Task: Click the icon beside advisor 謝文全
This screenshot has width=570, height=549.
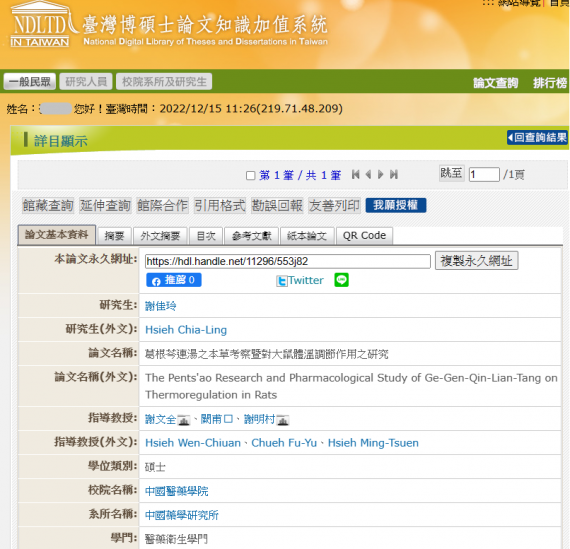Action: (184, 420)
